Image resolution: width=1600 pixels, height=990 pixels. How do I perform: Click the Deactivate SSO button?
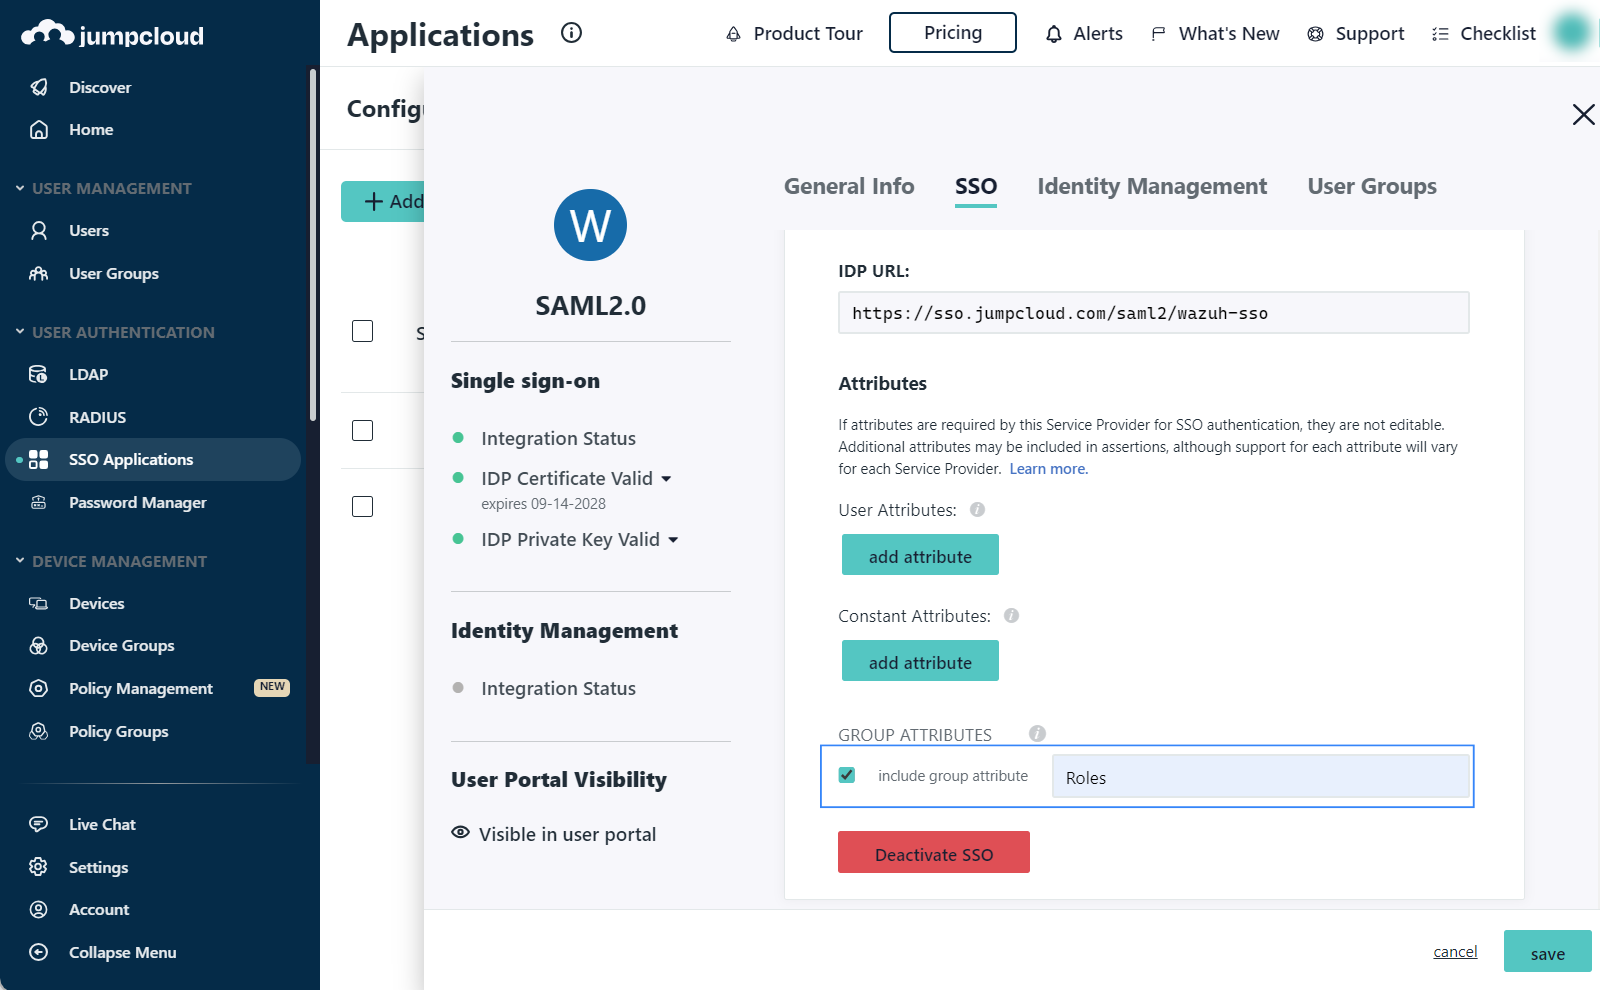click(933, 853)
